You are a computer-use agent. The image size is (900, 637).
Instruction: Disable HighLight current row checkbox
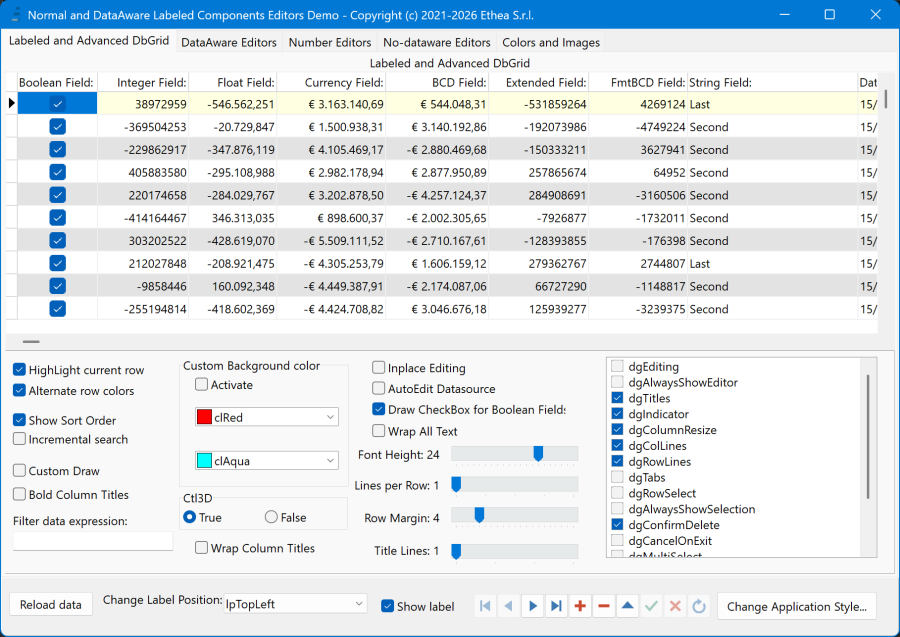click(x=20, y=370)
